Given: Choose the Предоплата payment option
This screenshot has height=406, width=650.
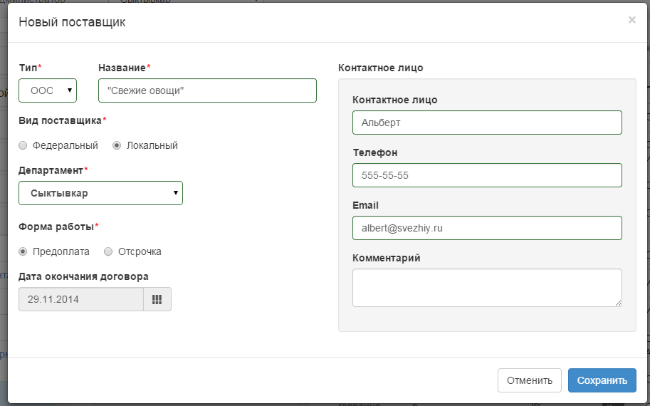Looking at the screenshot, I should point(23,252).
